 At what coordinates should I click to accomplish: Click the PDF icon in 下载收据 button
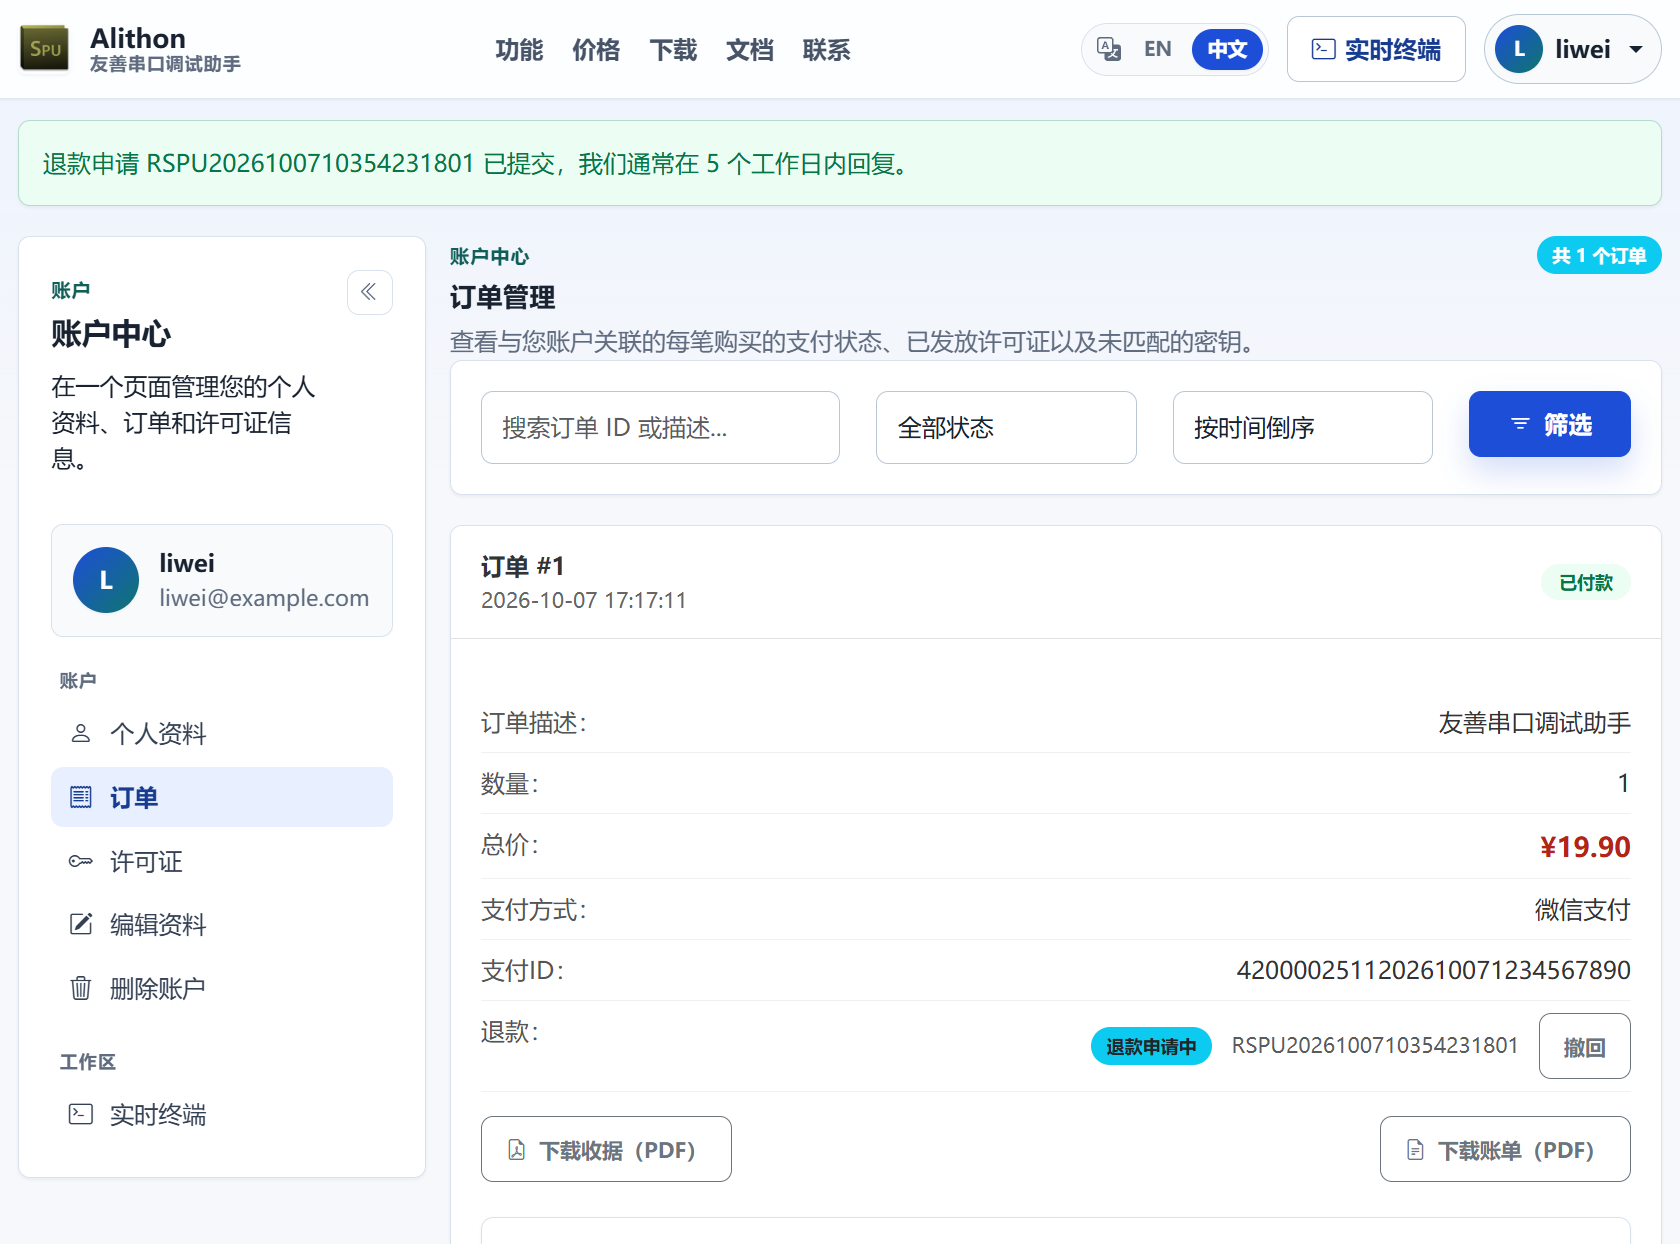[x=516, y=1150]
